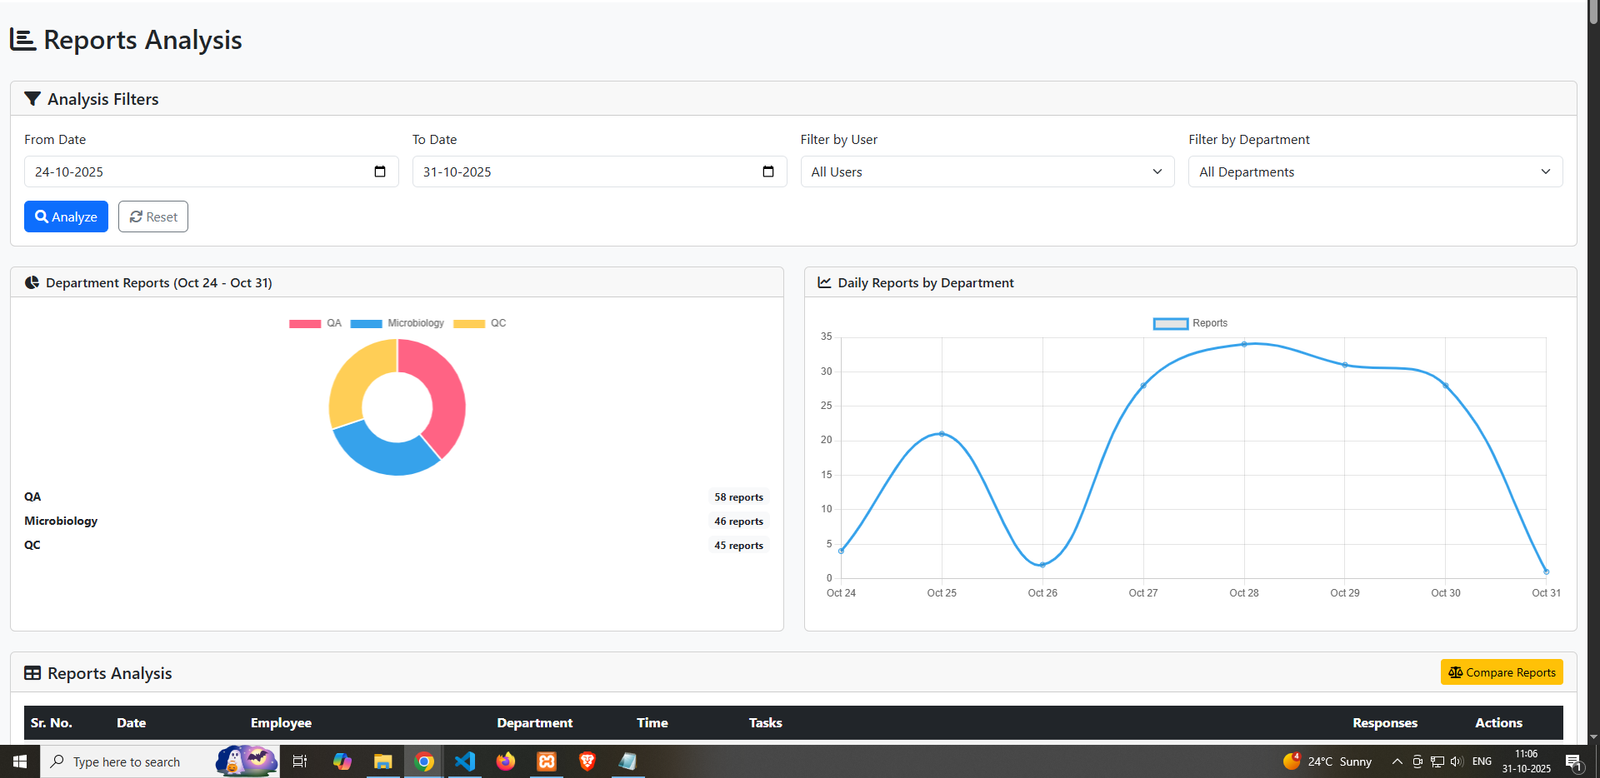Toggle the Microbiology legend item
Image resolution: width=1600 pixels, height=778 pixels.
pyautogui.click(x=397, y=323)
